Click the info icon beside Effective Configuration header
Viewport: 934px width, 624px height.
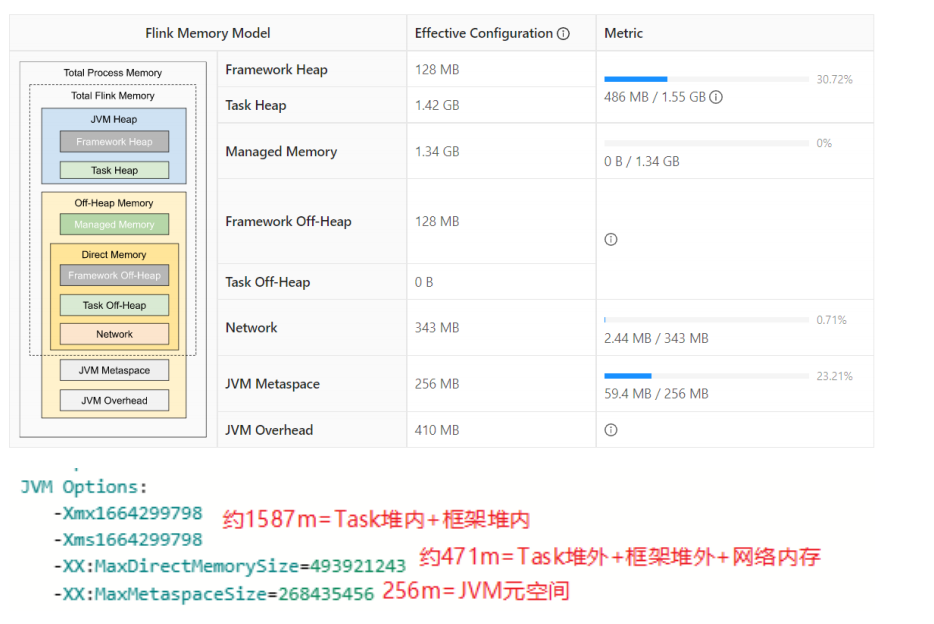pos(563,34)
